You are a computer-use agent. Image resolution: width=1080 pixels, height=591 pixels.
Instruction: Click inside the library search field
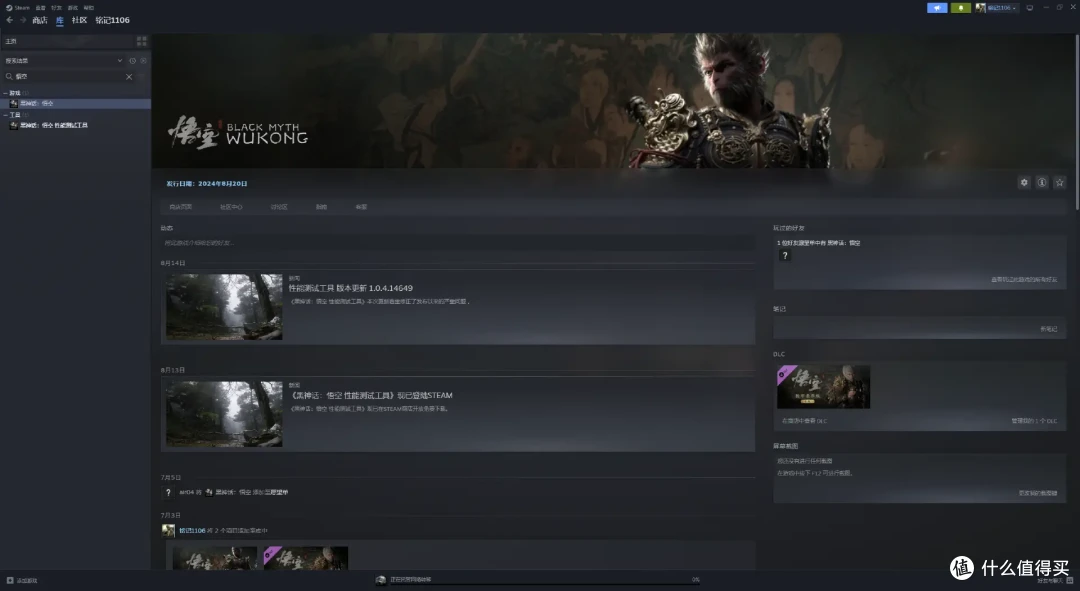tap(69, 76)
